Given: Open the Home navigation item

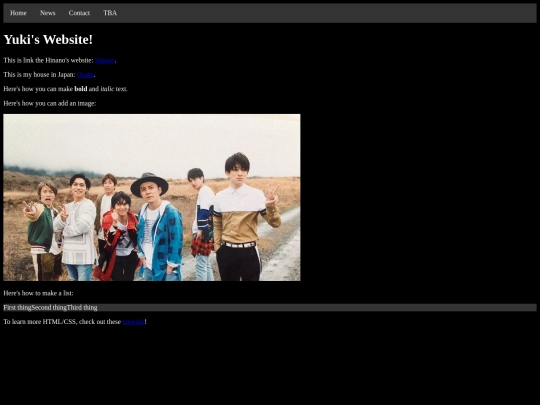Looking at the screenshot, I should click(x=18, y=13).
